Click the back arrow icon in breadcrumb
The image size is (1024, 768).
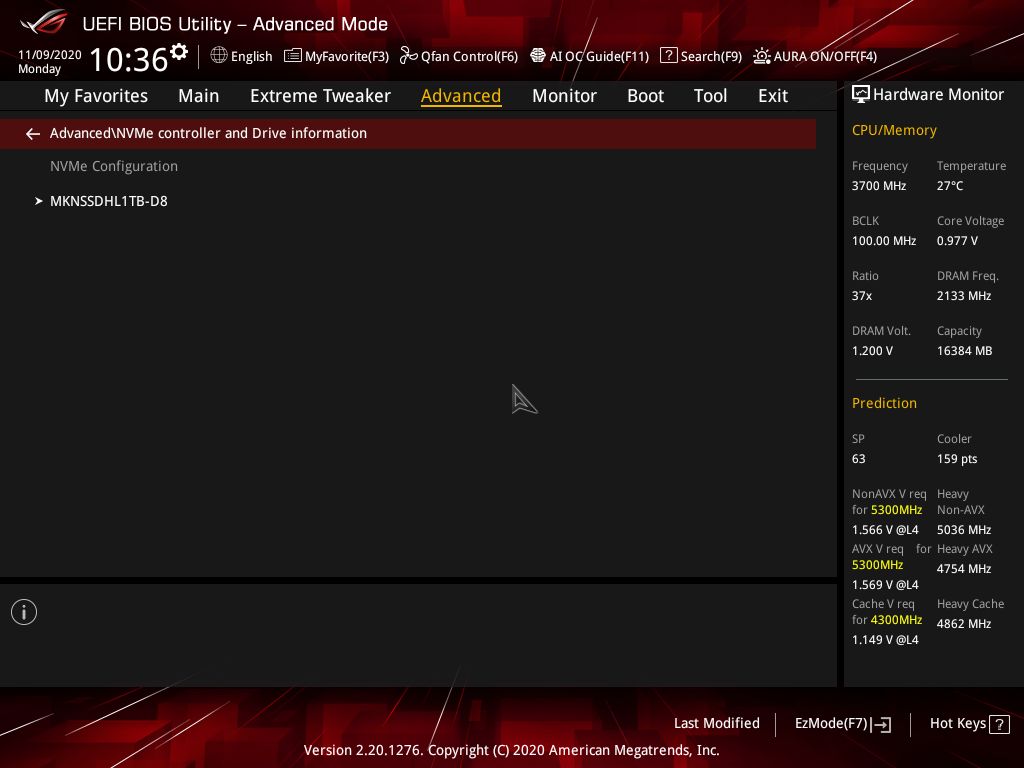point(33,134)
